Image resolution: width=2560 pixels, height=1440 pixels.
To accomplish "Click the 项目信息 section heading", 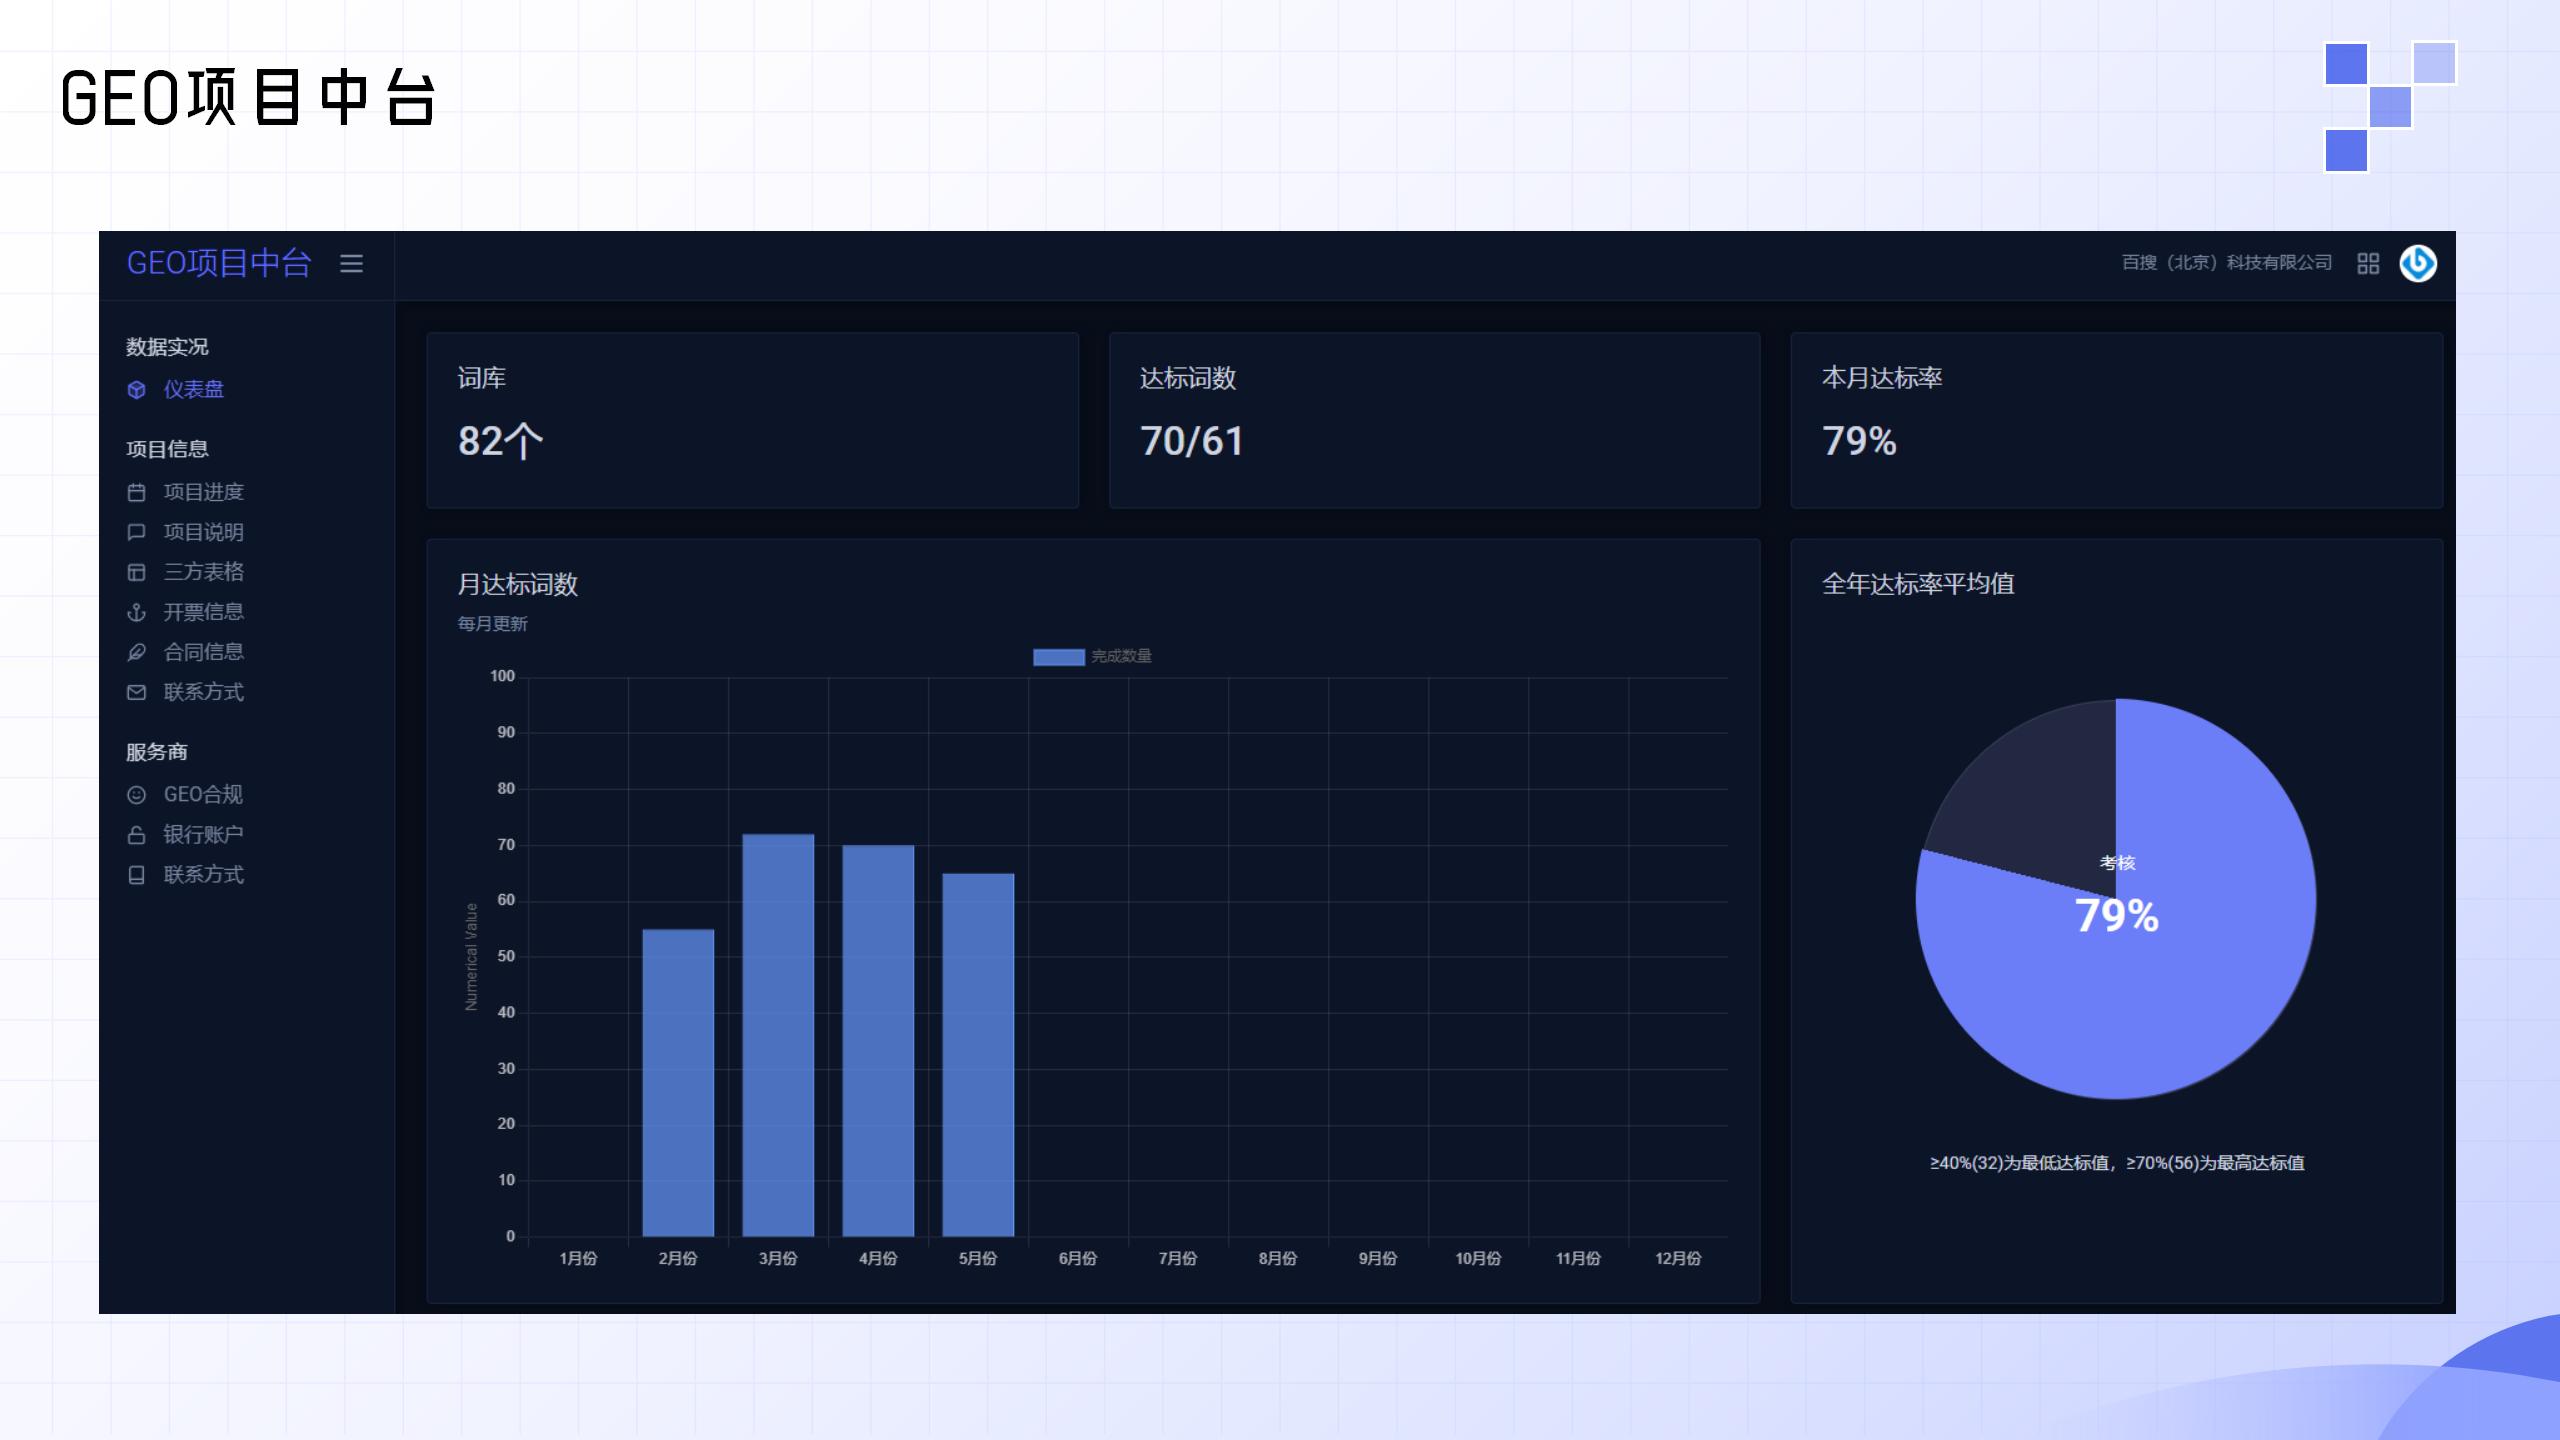I will click(x=167, y=449).
